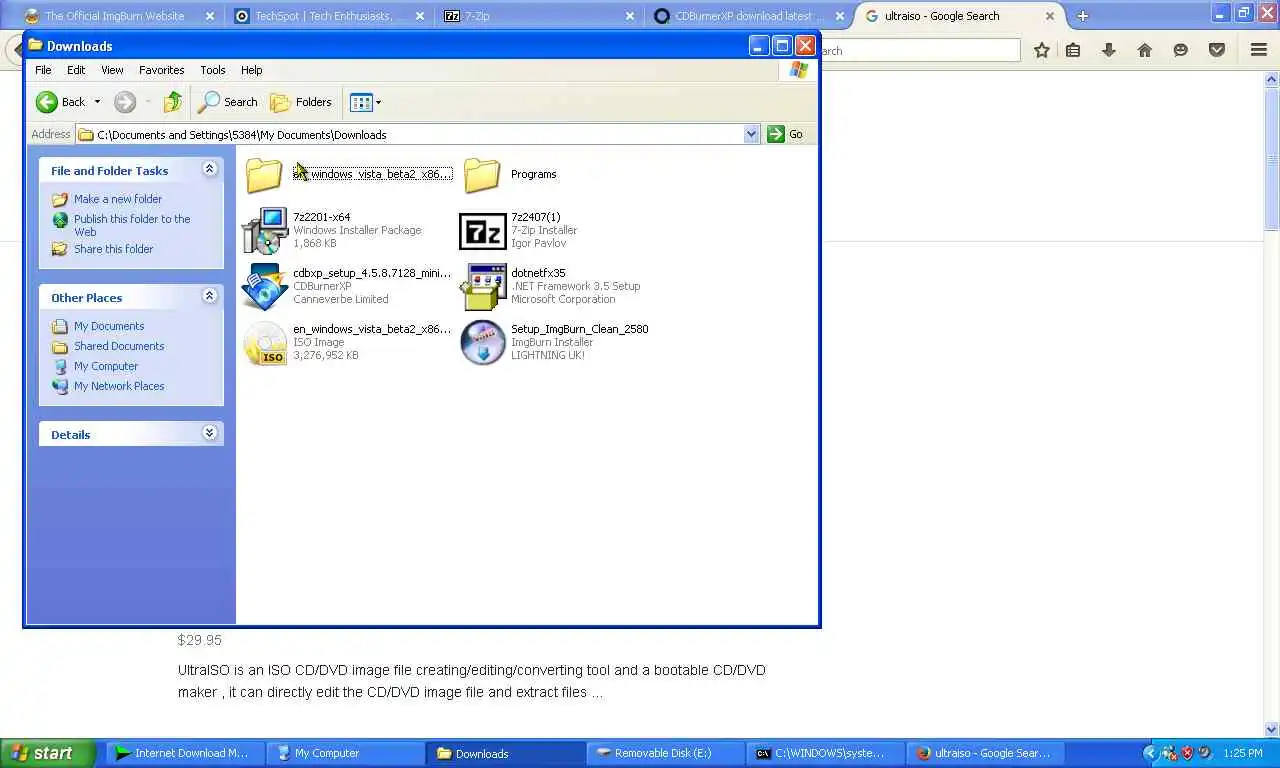Open Firefox hamburger menu
Screen dimensions: 1280x768
(x=1259, y=50)
